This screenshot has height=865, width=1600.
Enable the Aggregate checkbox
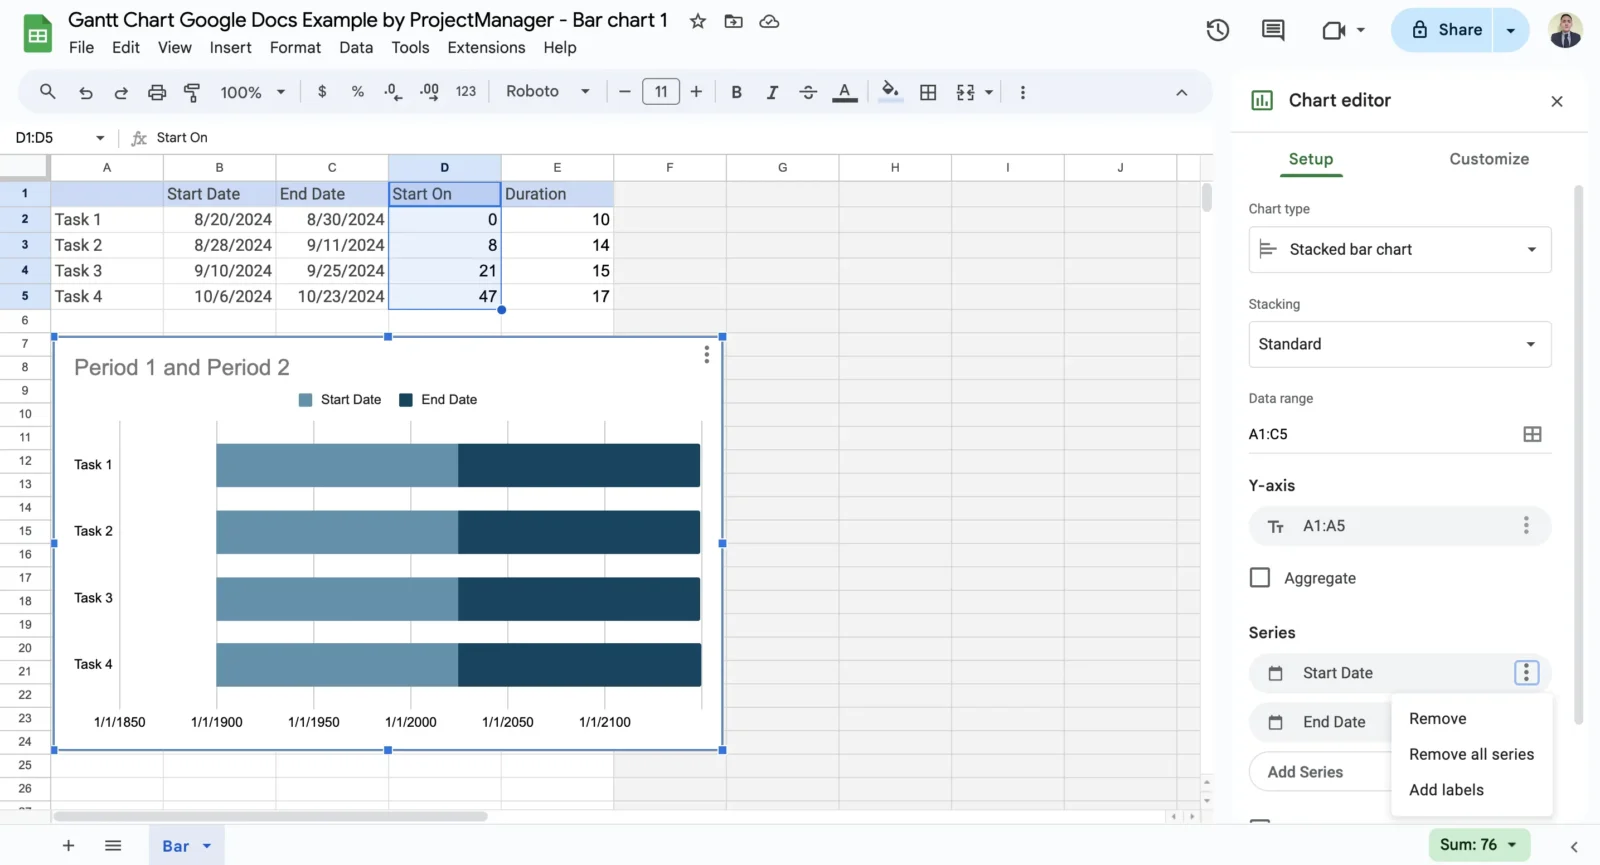[x=1260, y=578]
